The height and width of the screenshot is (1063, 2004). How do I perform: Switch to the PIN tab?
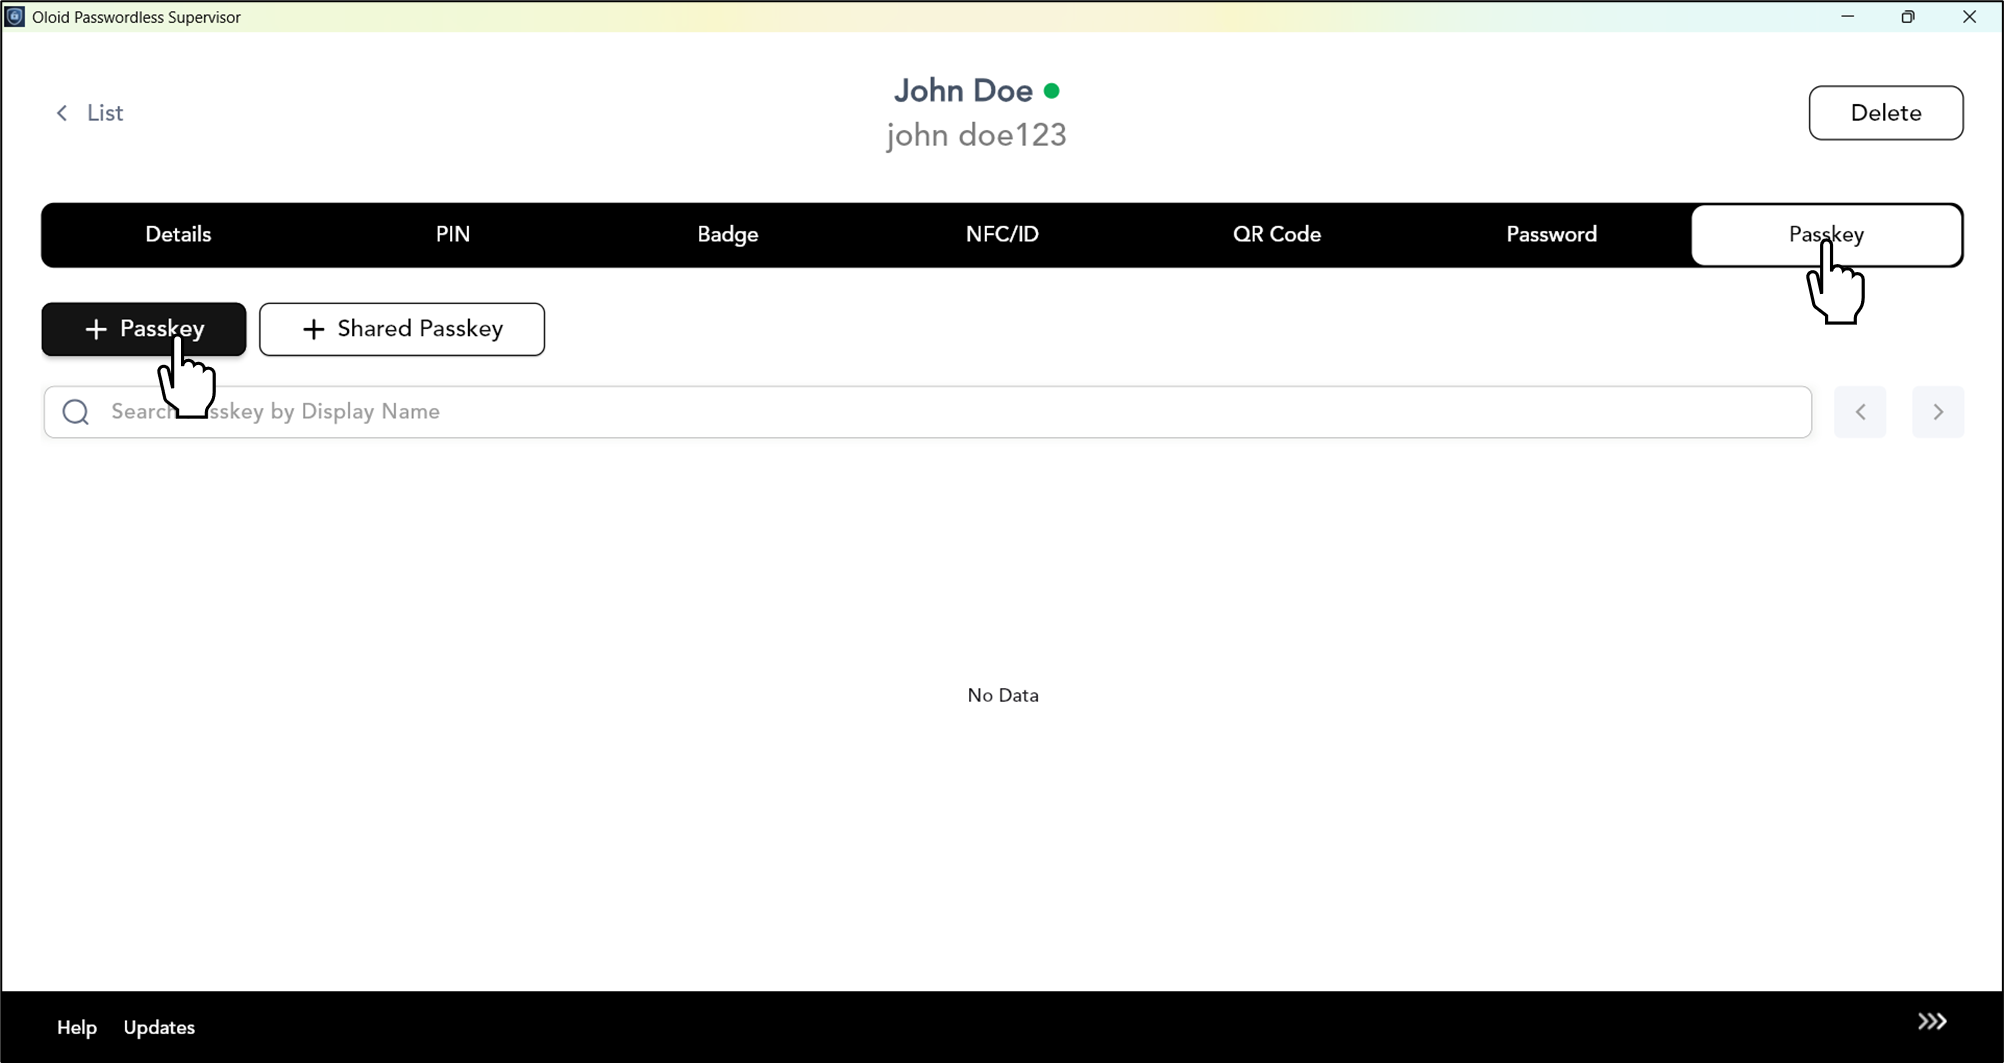453,235
